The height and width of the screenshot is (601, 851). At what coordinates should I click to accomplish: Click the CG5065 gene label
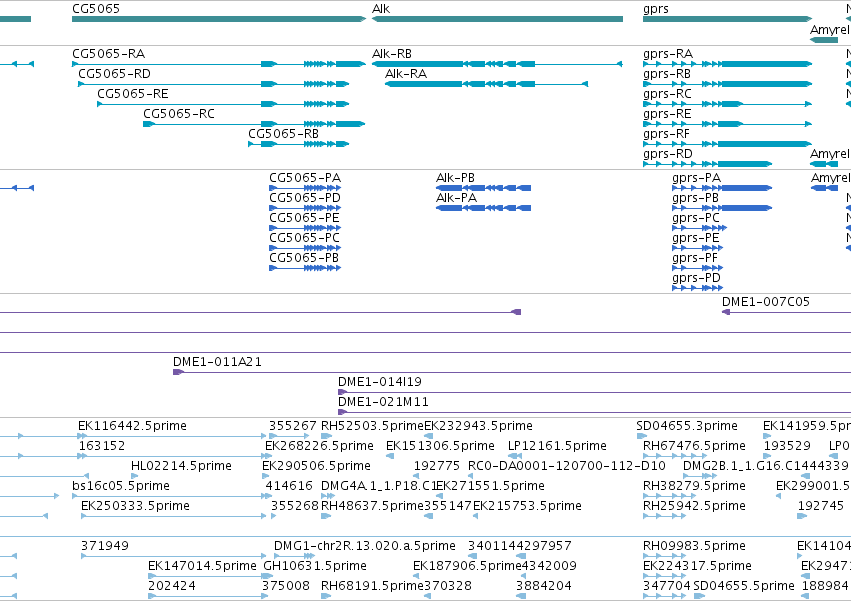(x=96, y=9)
